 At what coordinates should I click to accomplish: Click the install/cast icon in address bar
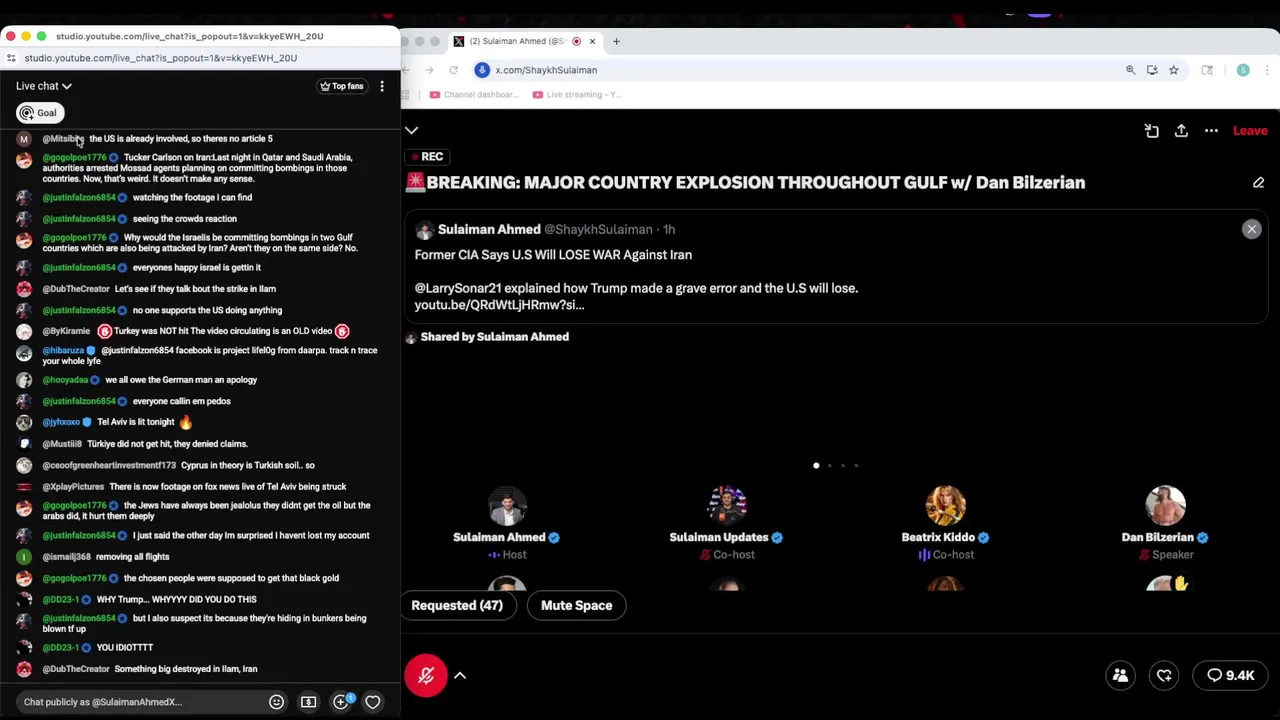click(1152, 70)
